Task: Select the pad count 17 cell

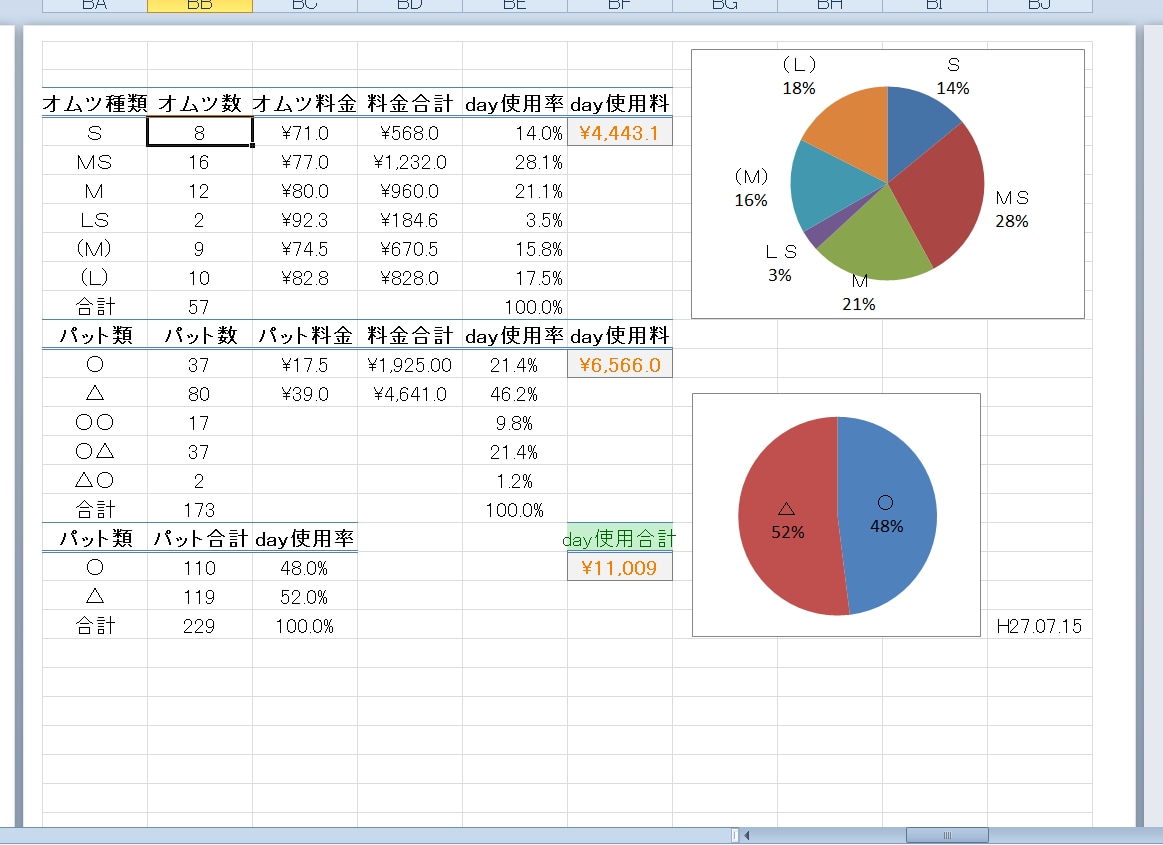Action: [200, 423]
